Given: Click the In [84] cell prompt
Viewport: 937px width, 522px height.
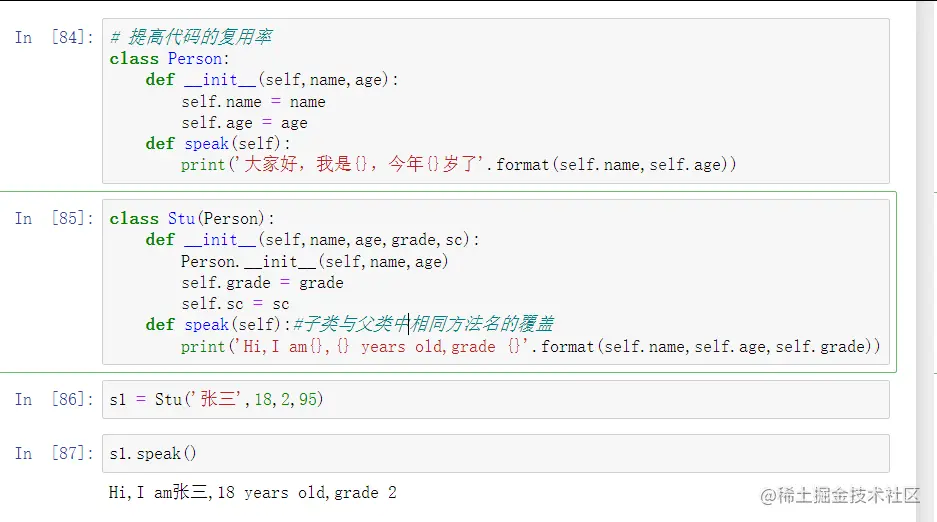Looking at the screenshot, I should click(x=54, y=37).
